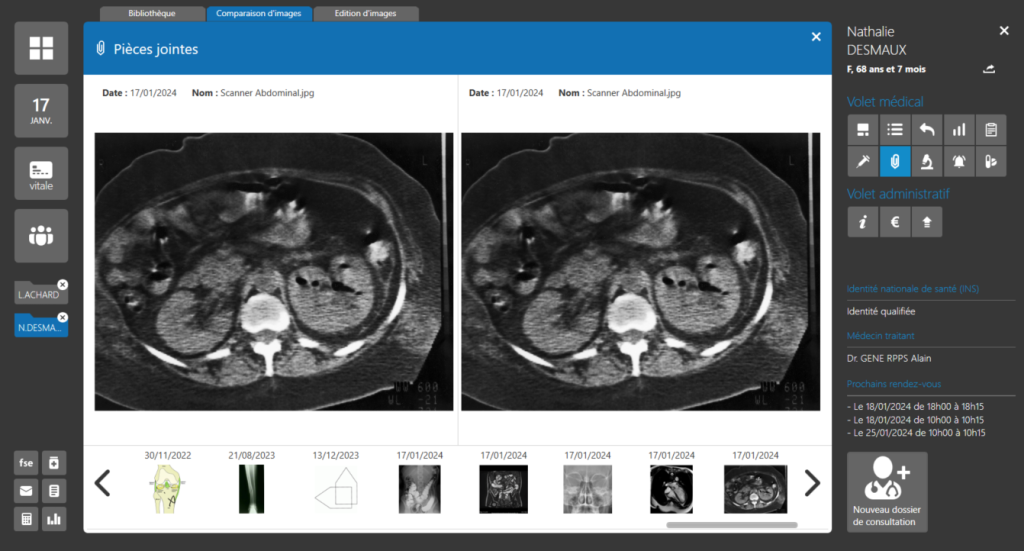Click the carte vitale reader icon
This screenshot has width=1024, height=551.
41,173
